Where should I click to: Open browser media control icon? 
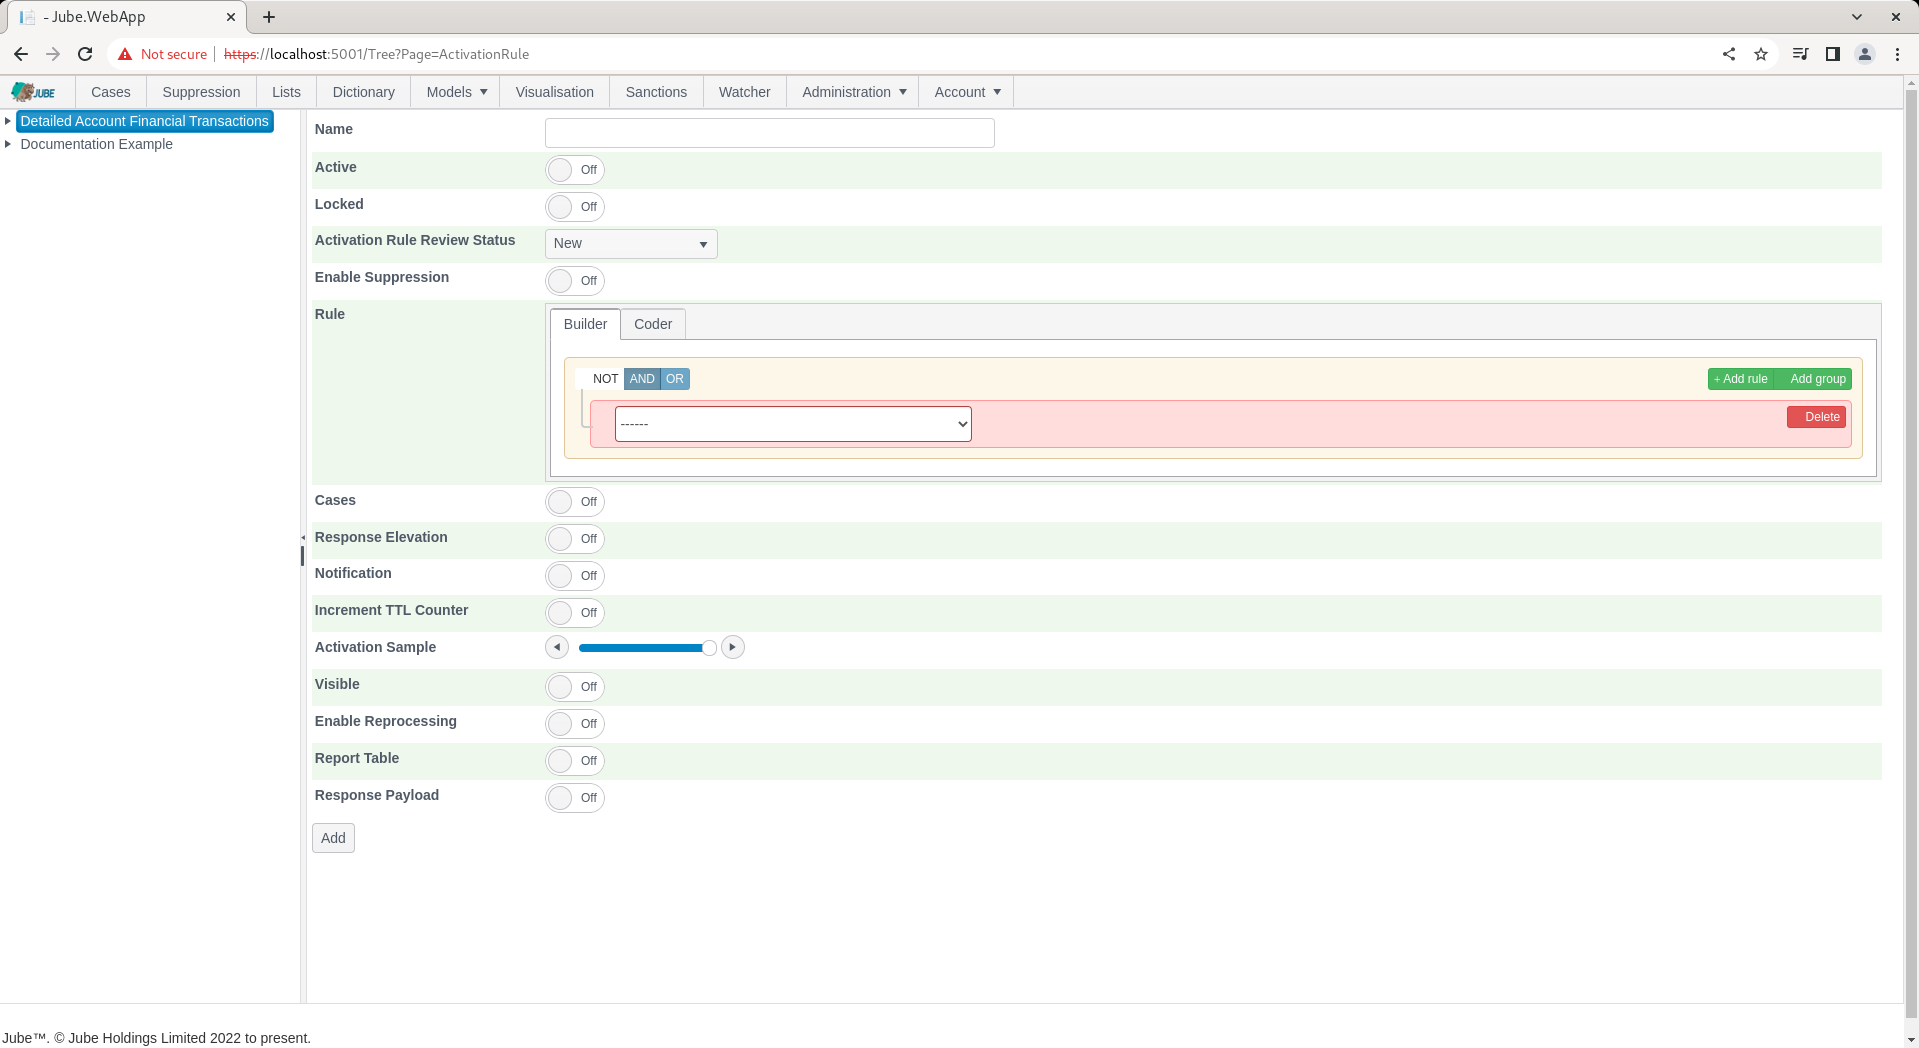coord(1800,54)
